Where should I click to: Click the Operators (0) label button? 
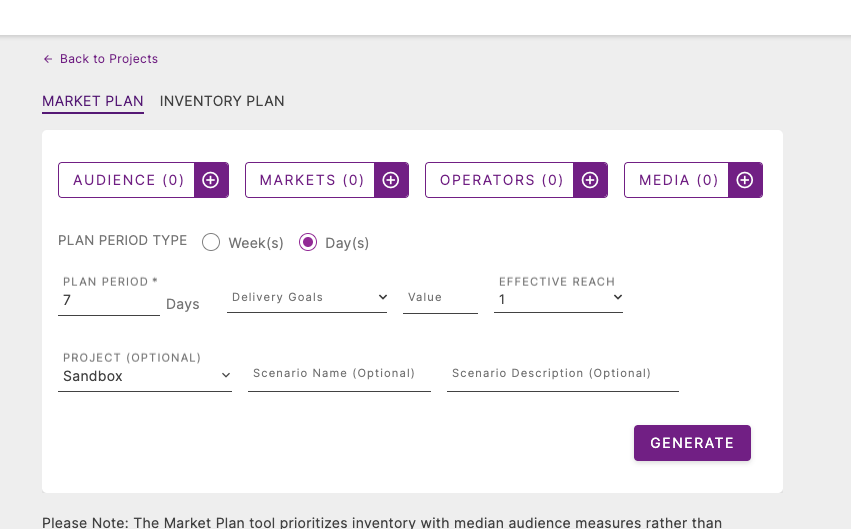[499, 180]
